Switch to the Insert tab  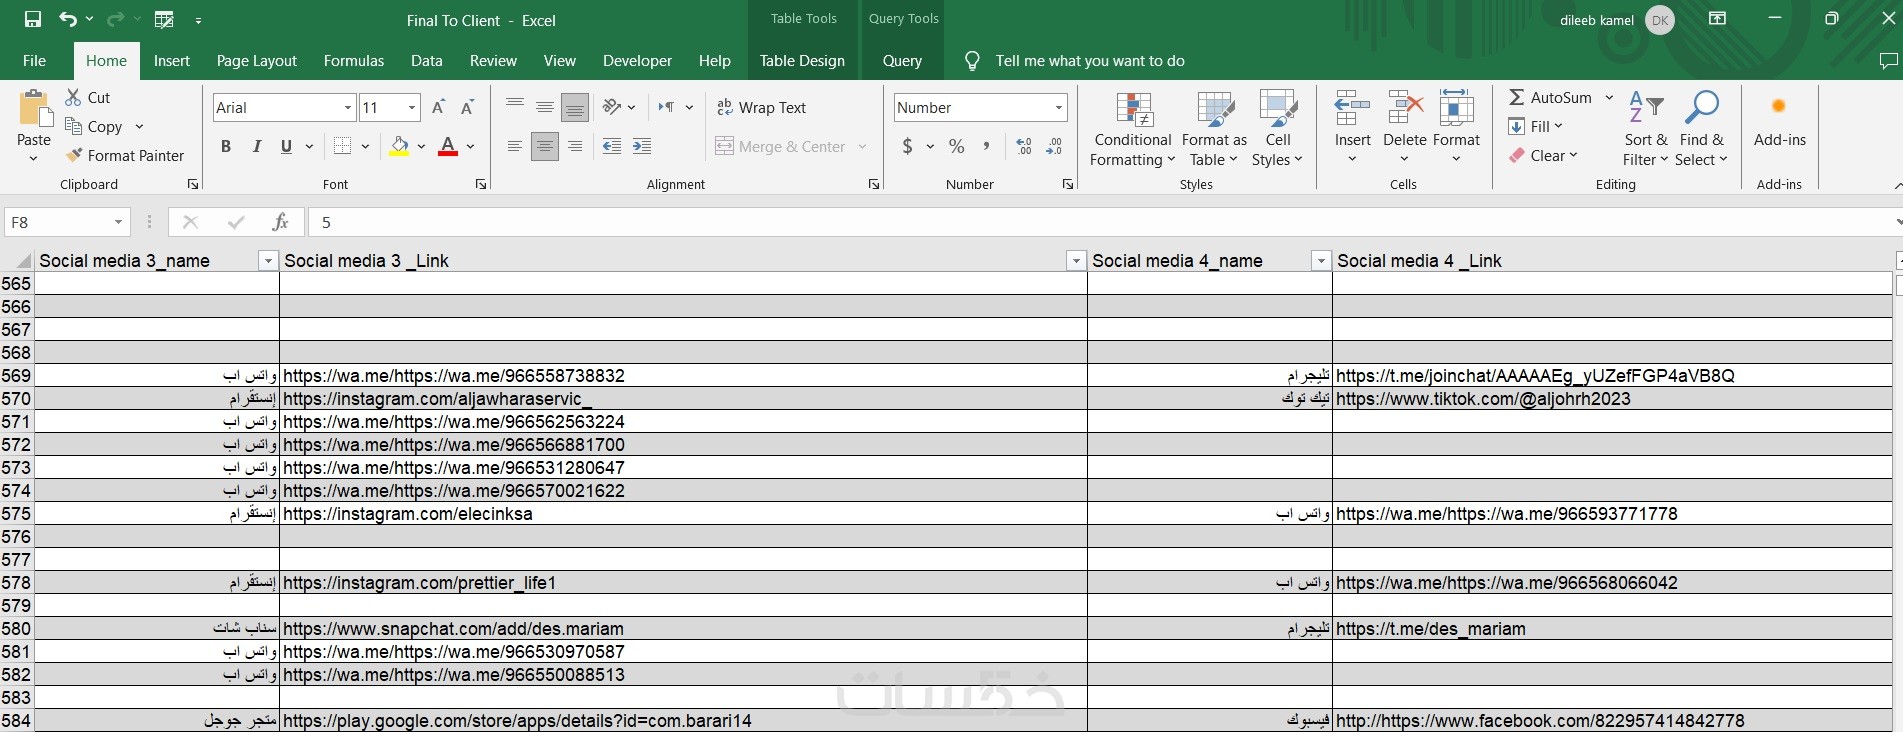(x=172, y=60)
